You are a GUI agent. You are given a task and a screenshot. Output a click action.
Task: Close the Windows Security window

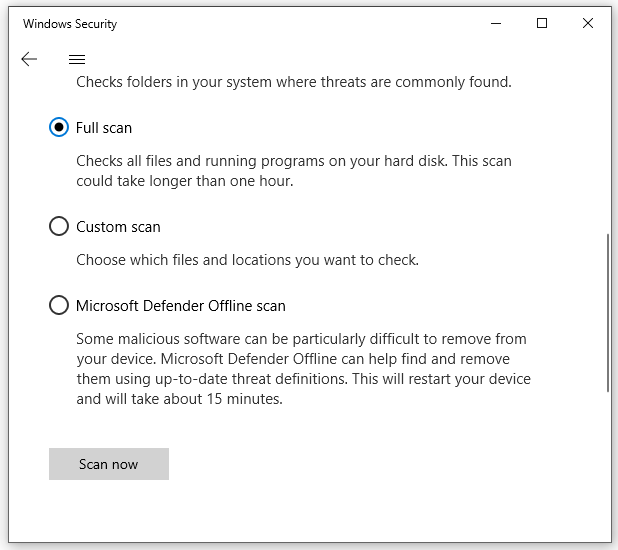[x=588, y=23]
